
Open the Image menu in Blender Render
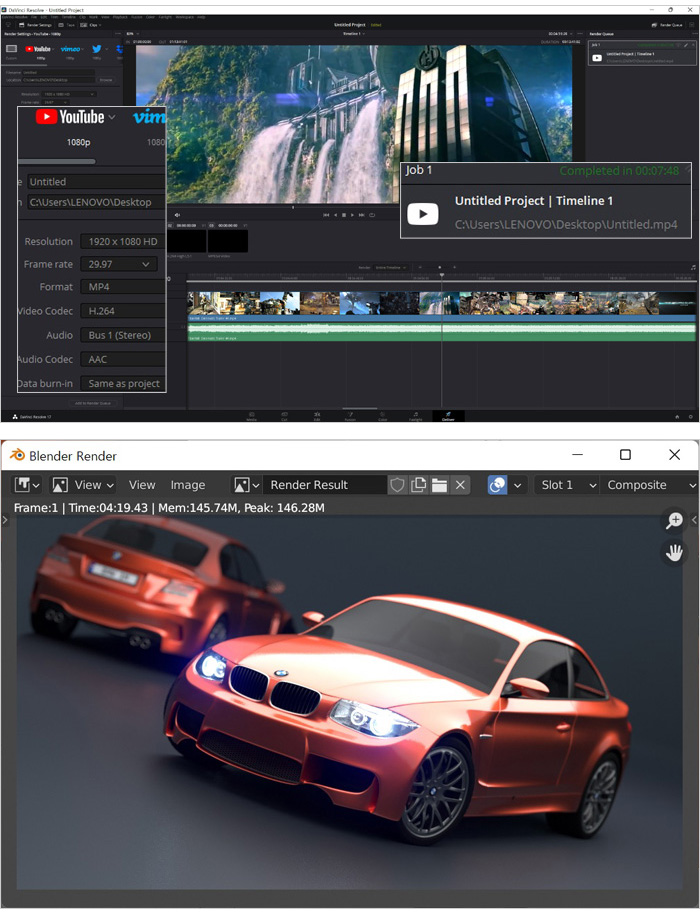[188, 484]
